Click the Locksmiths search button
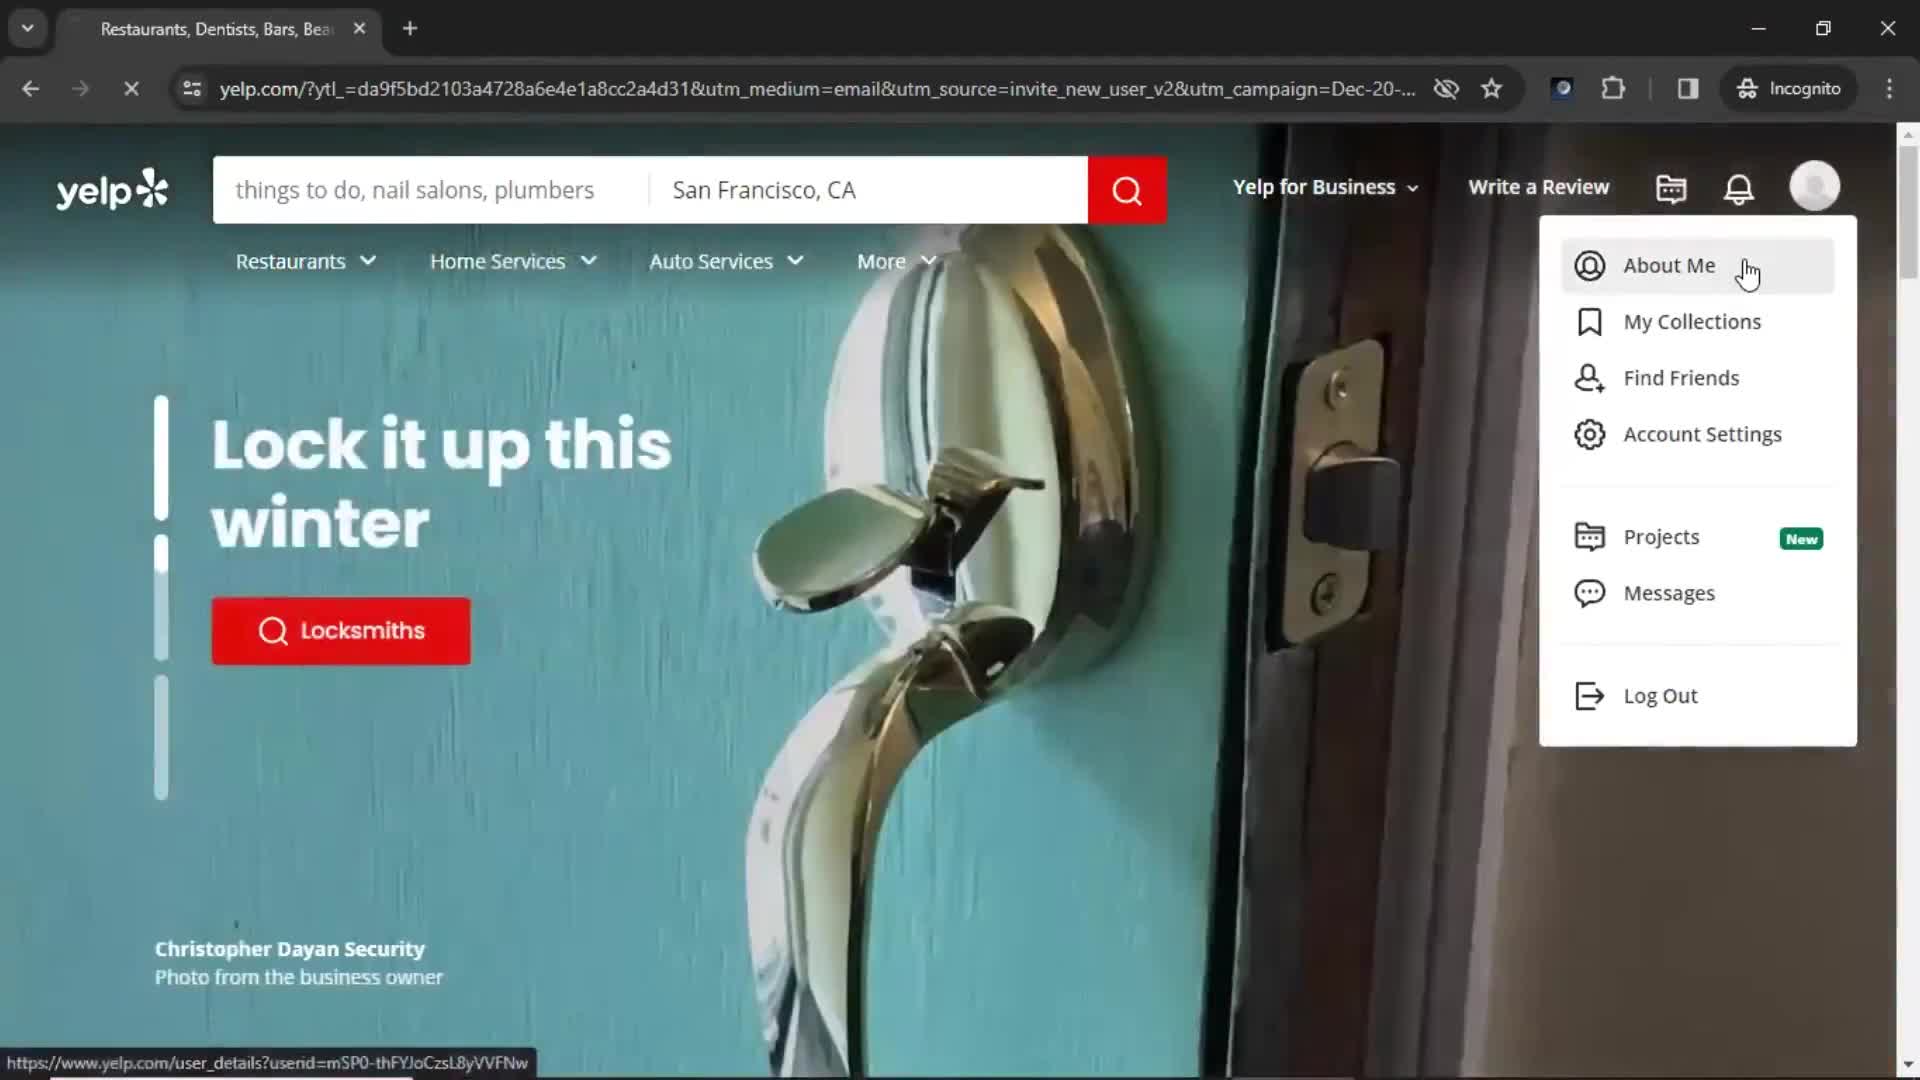 pyautogui.click(x=340, y=630)
